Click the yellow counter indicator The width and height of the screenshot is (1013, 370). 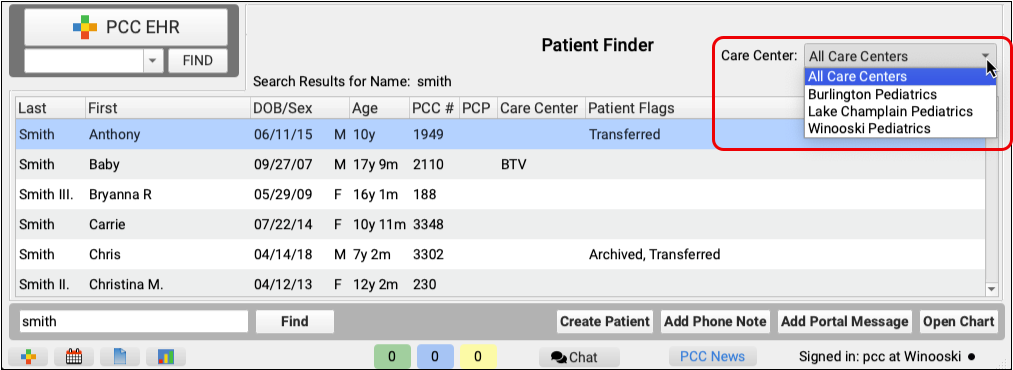(477, 356)
